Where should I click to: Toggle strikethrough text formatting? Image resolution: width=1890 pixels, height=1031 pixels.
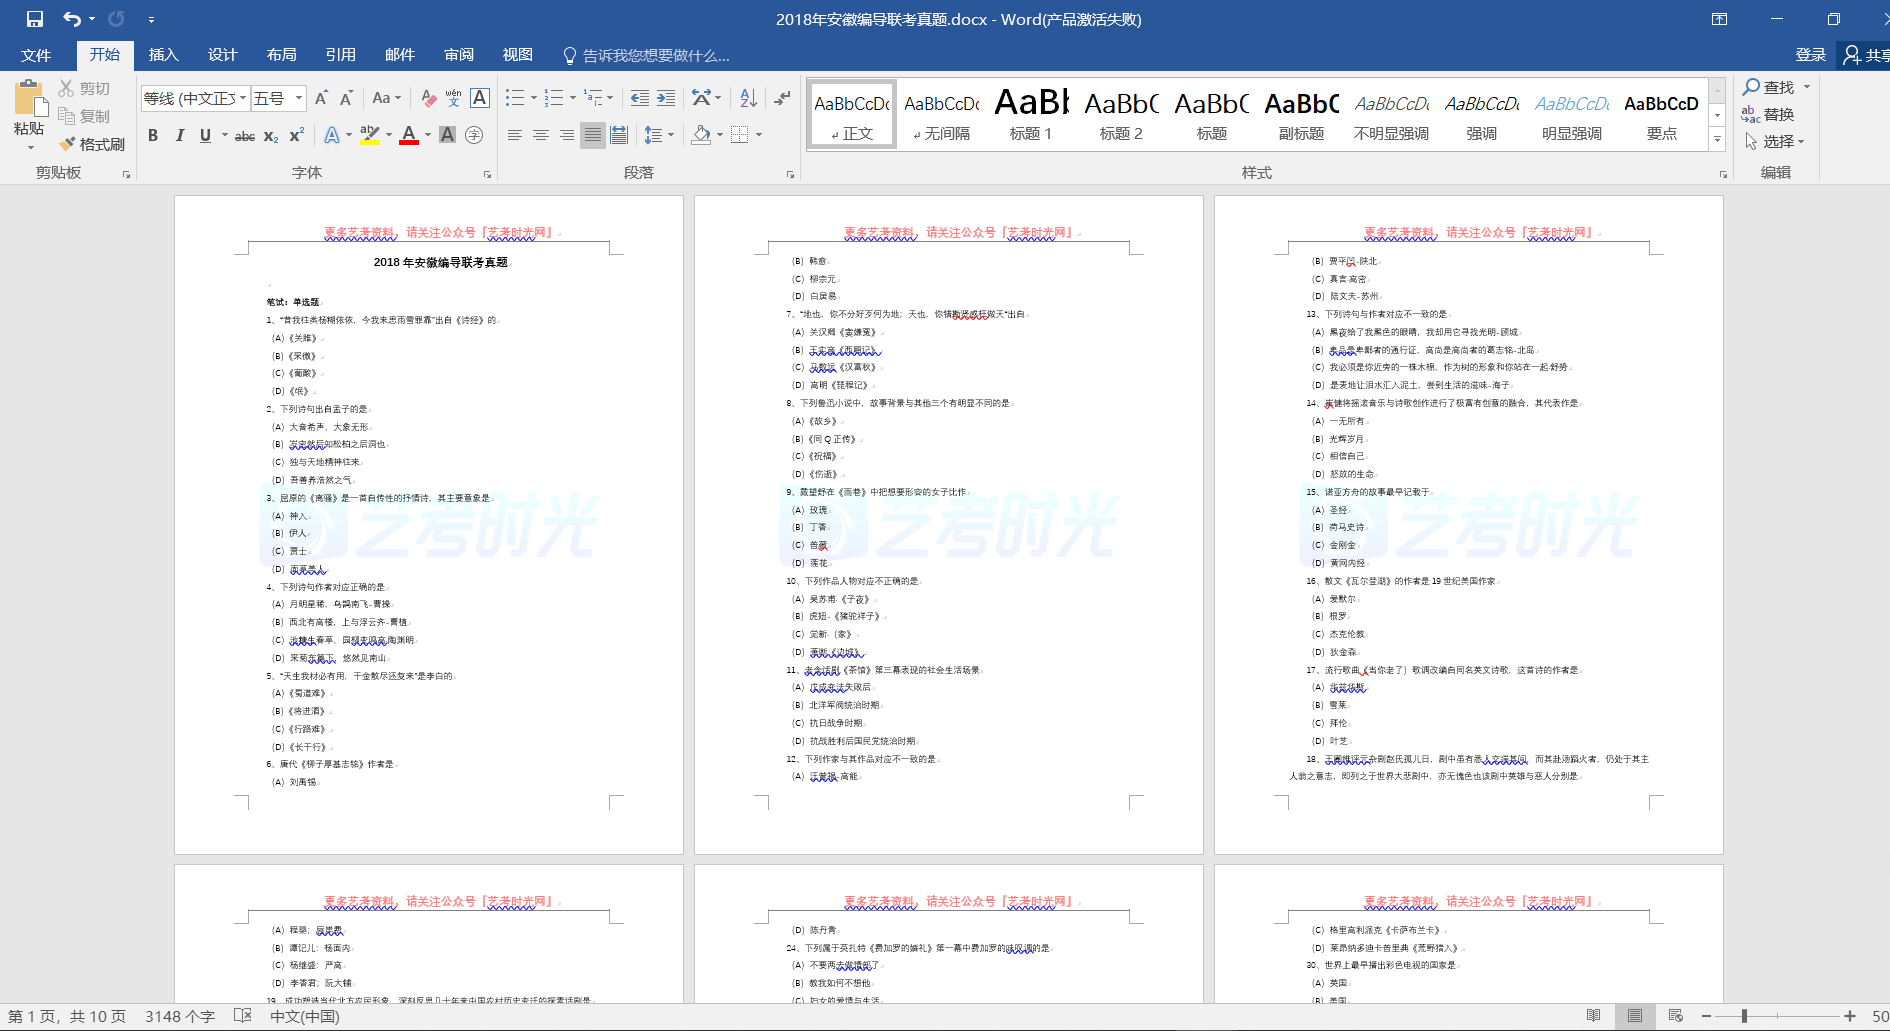(x=244, y=136)
